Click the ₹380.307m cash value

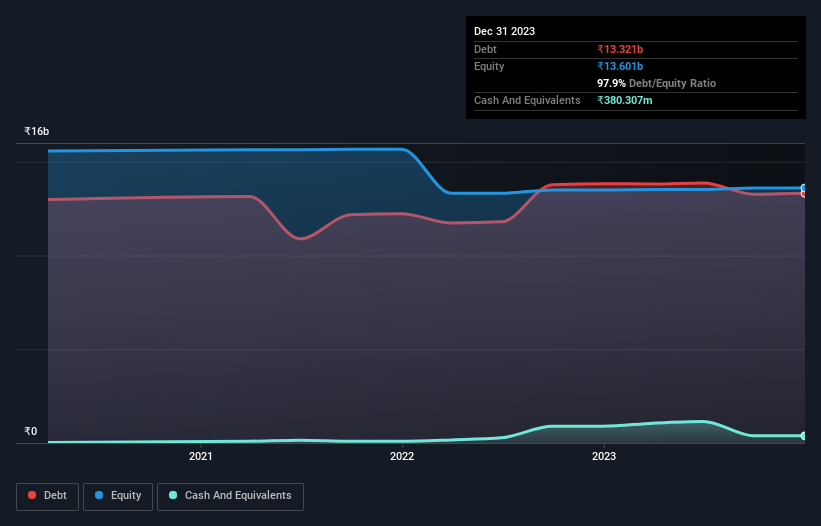point(625,100)
